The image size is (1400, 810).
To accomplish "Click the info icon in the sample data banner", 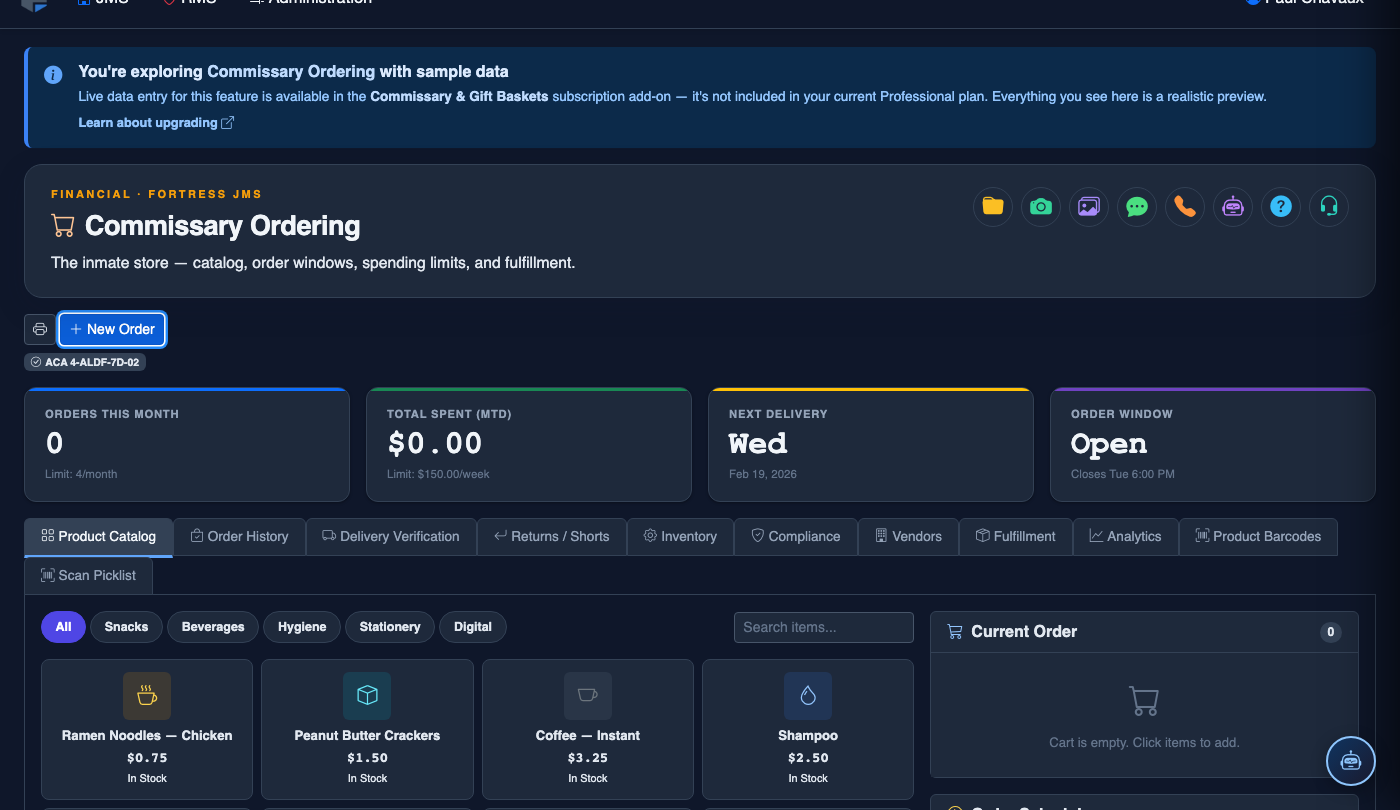I will pyautogui.click(x=53, y=75).
